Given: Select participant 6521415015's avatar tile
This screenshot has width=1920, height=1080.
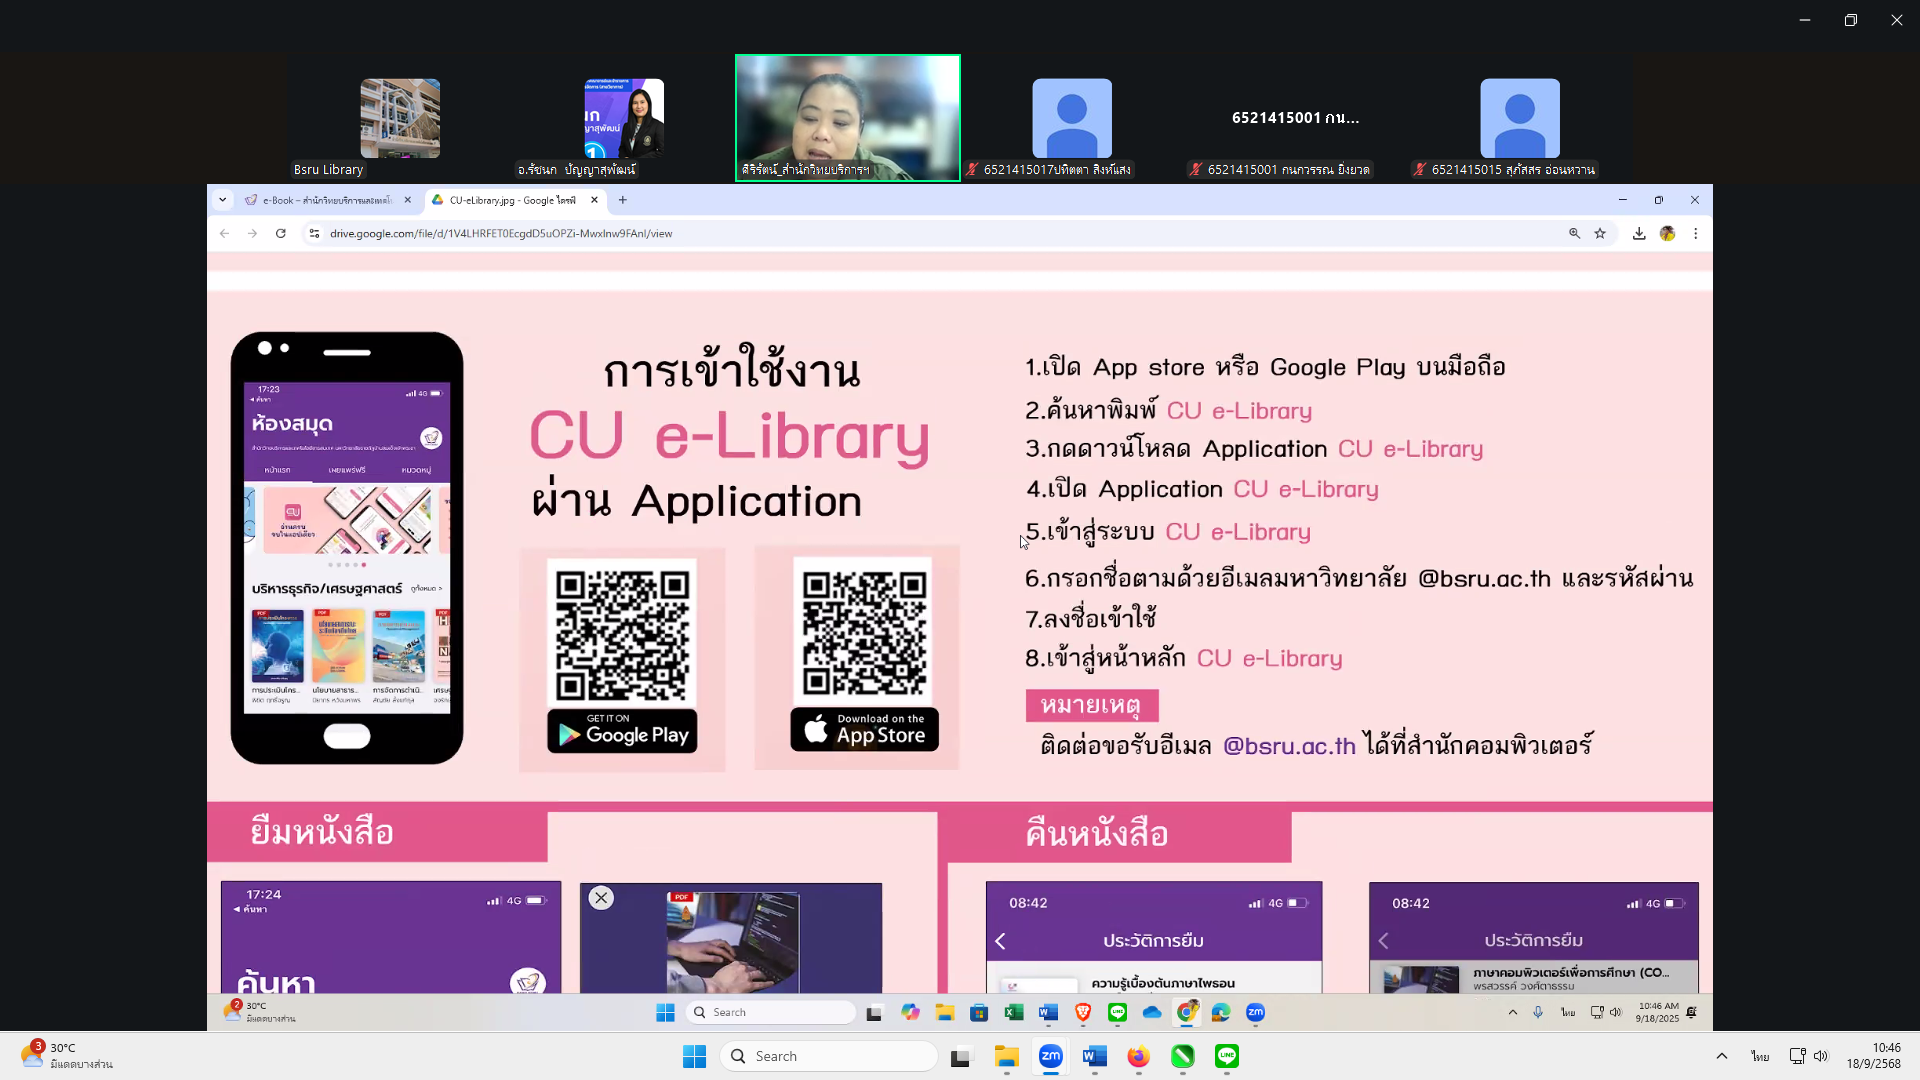Looking at the screenshot, I should [x=1520, y=118].
